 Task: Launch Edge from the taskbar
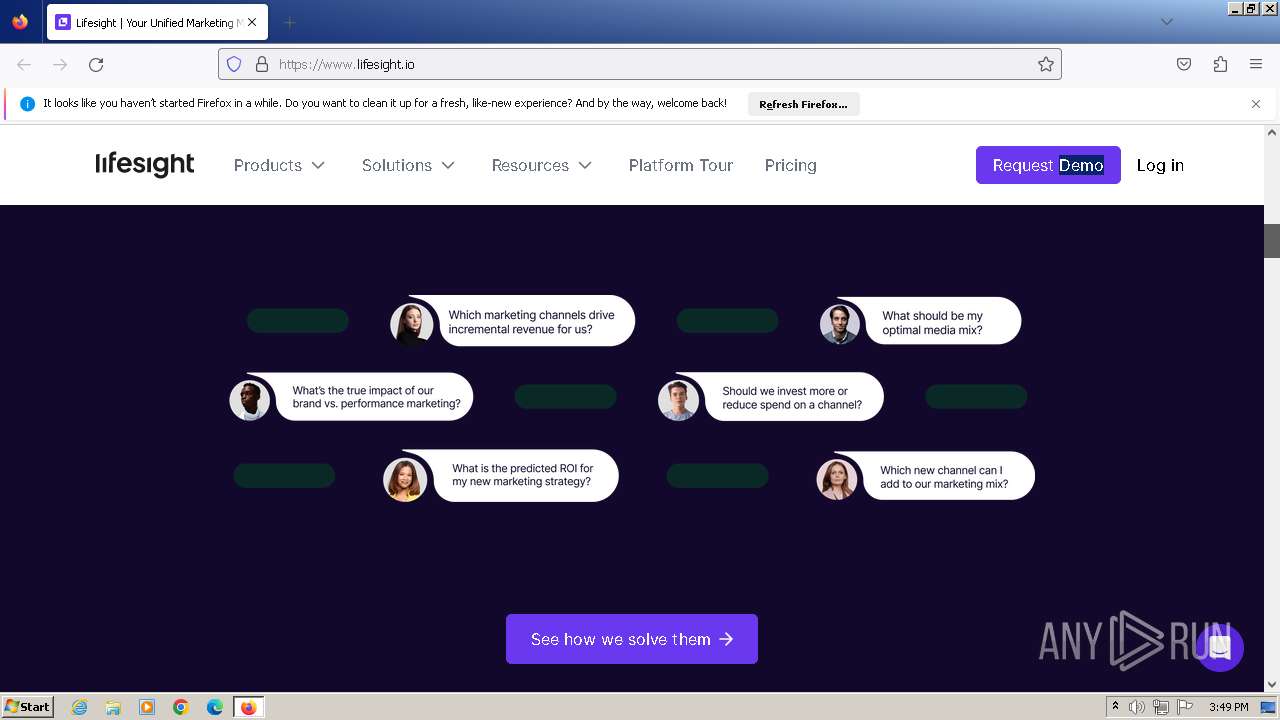point(215,707)
